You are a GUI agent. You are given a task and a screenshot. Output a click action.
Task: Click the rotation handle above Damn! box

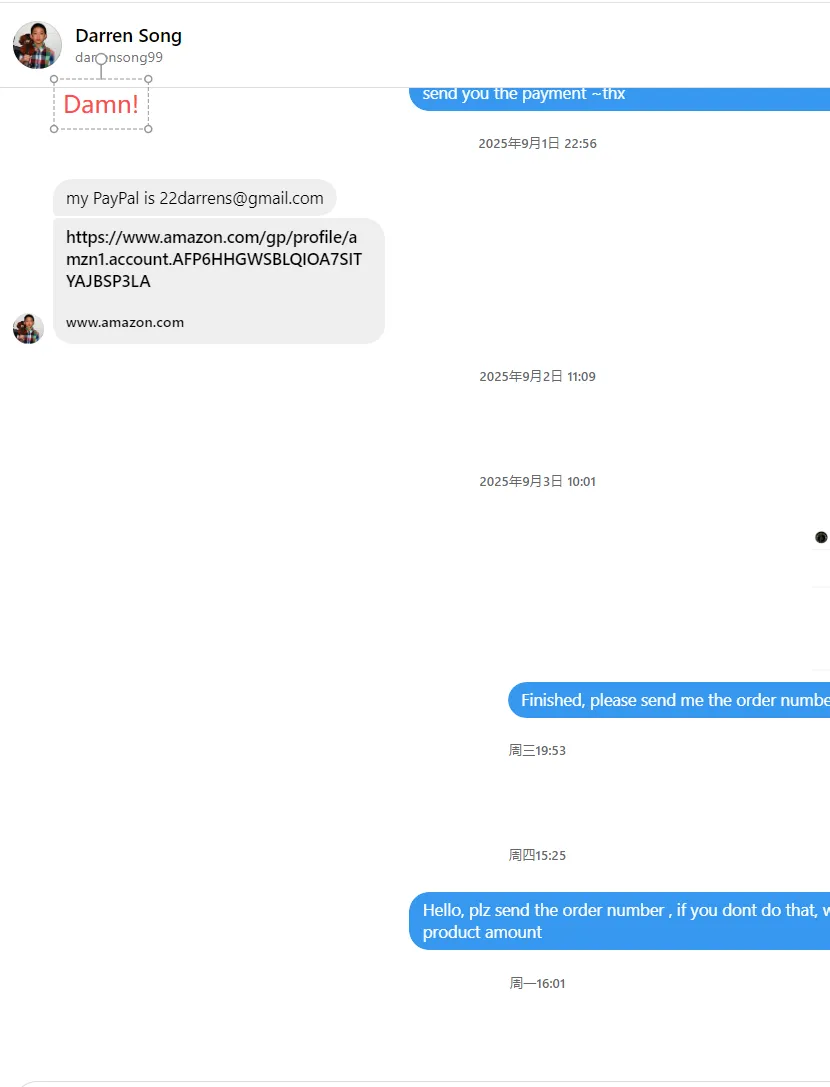tap(101, 59)
